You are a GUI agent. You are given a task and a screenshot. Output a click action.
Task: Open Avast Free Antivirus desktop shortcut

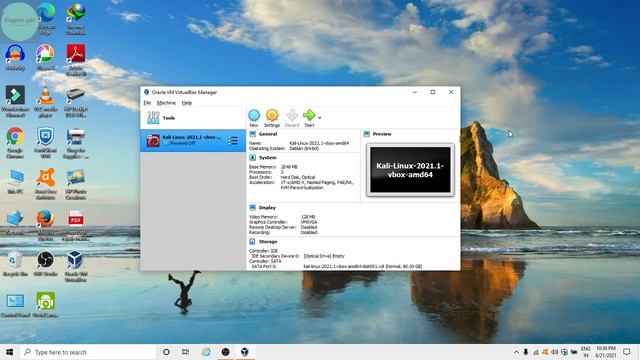[45, 184]
